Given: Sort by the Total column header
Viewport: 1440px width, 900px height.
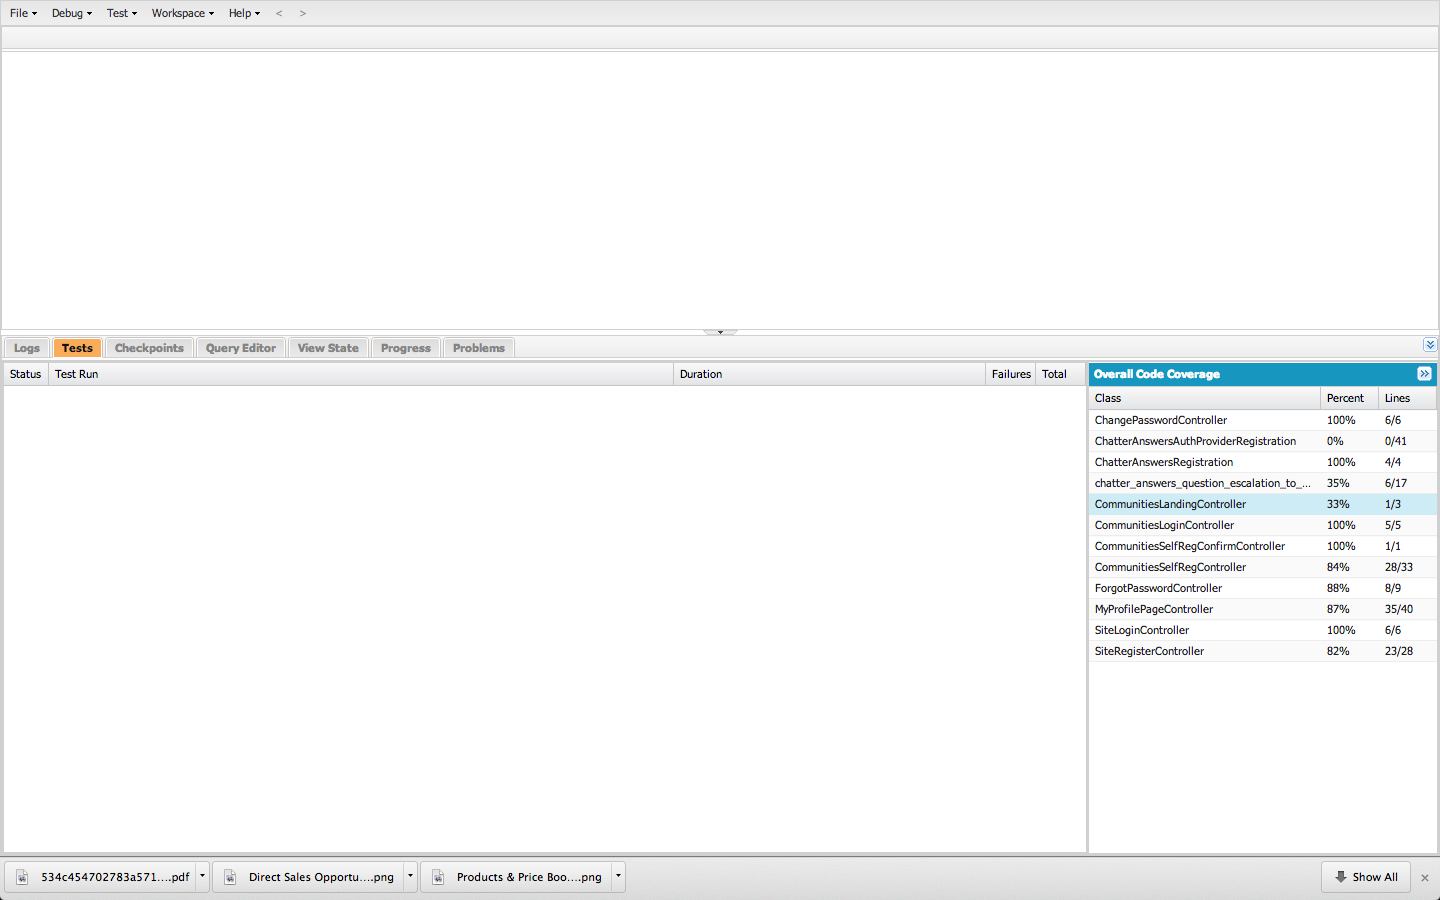Looking at the screenshot, I should click(1060, 374).
